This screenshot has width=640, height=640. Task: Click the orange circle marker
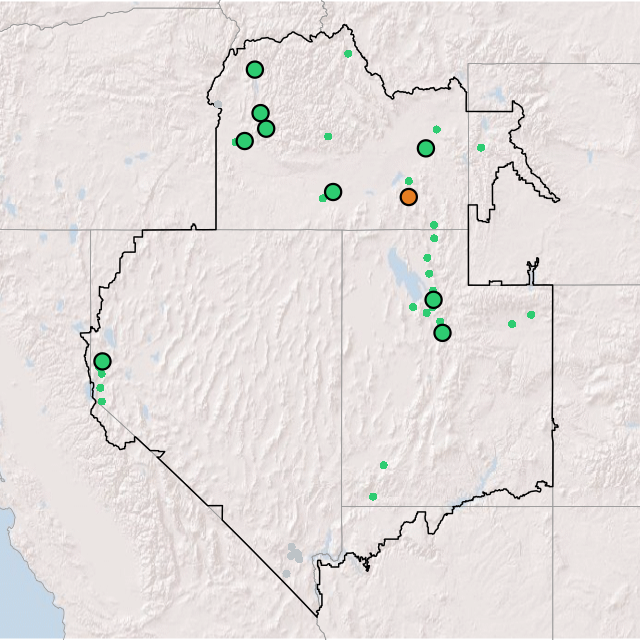tap(408, 197)
